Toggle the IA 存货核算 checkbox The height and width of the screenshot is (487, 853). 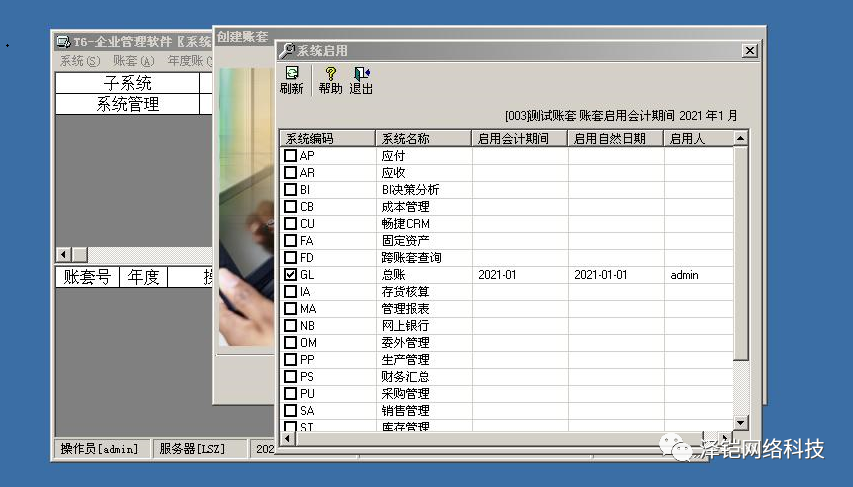coord(290,292)
